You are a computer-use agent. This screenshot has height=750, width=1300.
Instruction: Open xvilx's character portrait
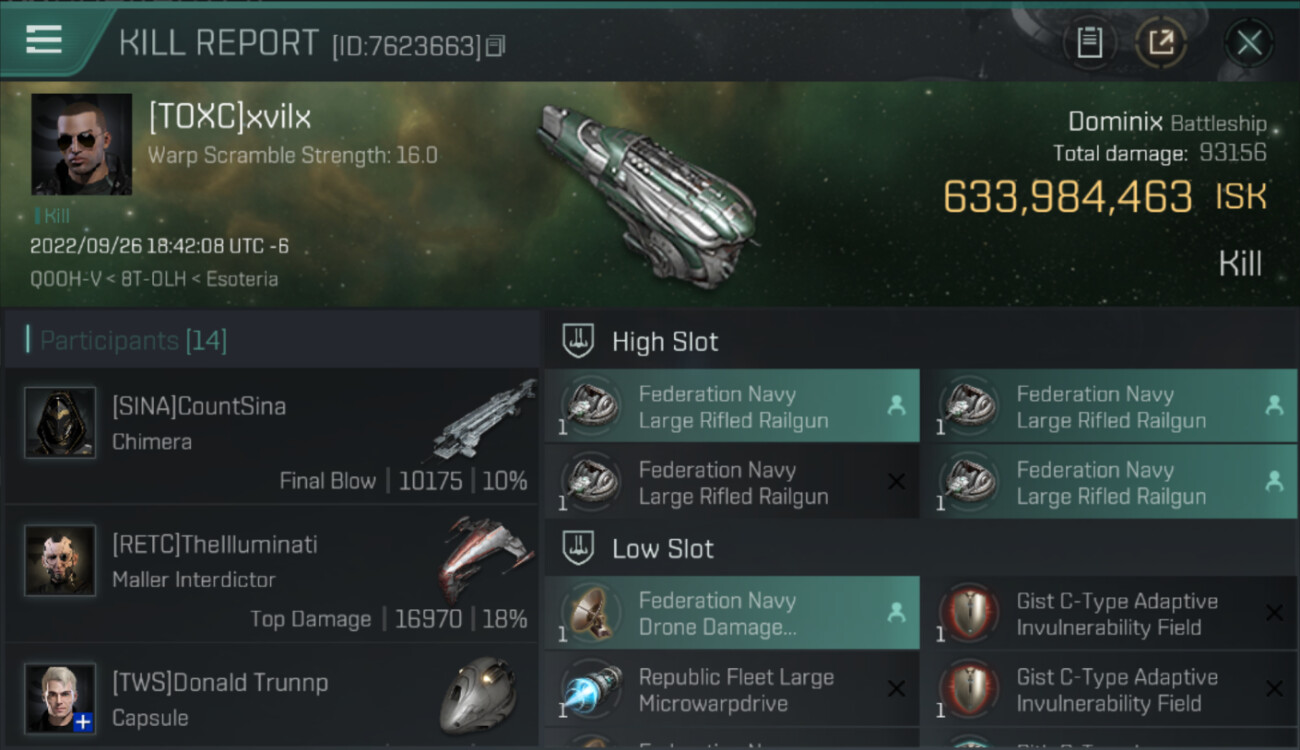click(x=81, y=144)
